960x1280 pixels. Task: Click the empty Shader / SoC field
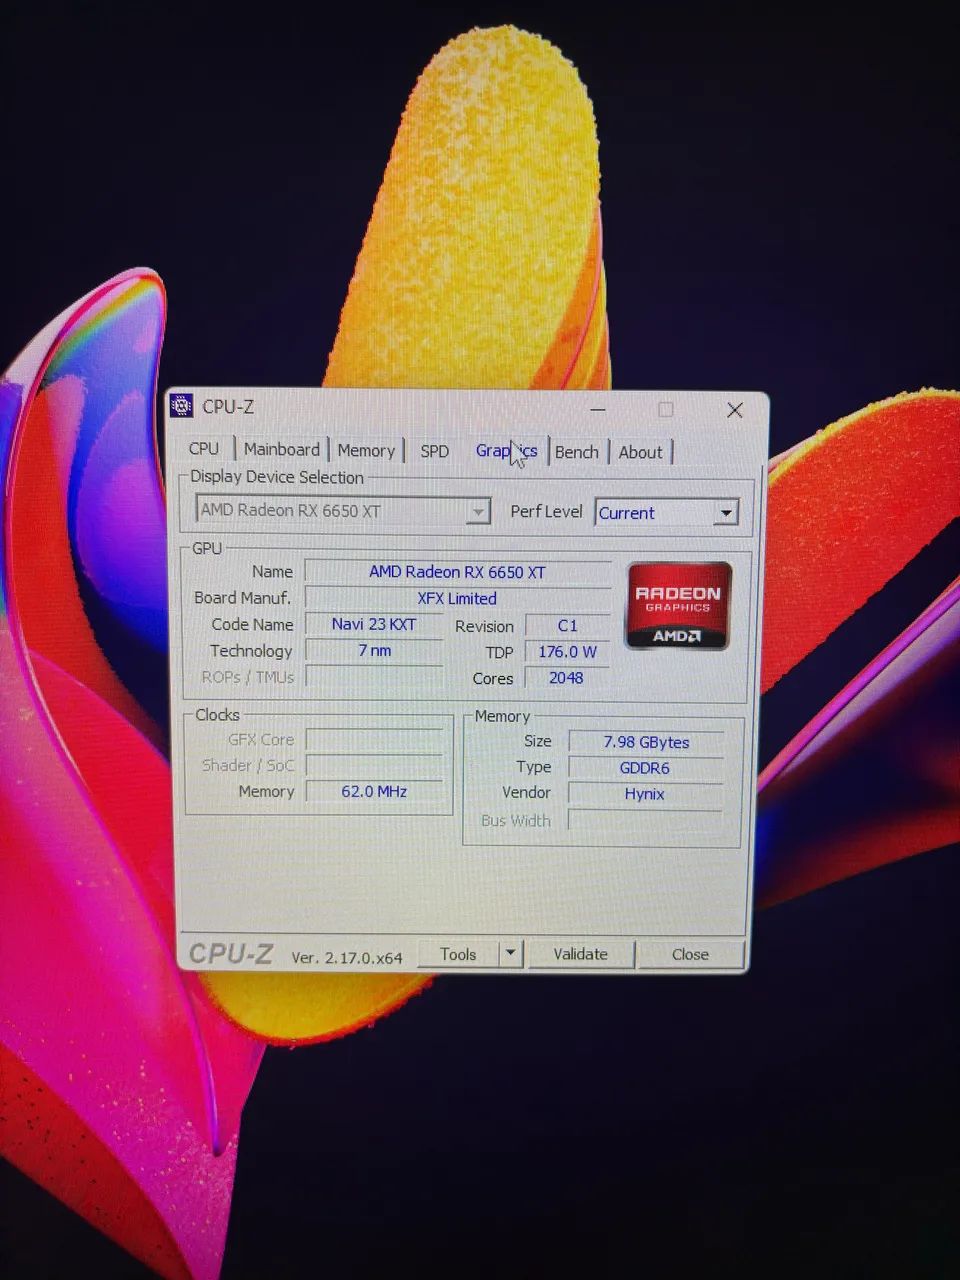(x=374, y=766)
